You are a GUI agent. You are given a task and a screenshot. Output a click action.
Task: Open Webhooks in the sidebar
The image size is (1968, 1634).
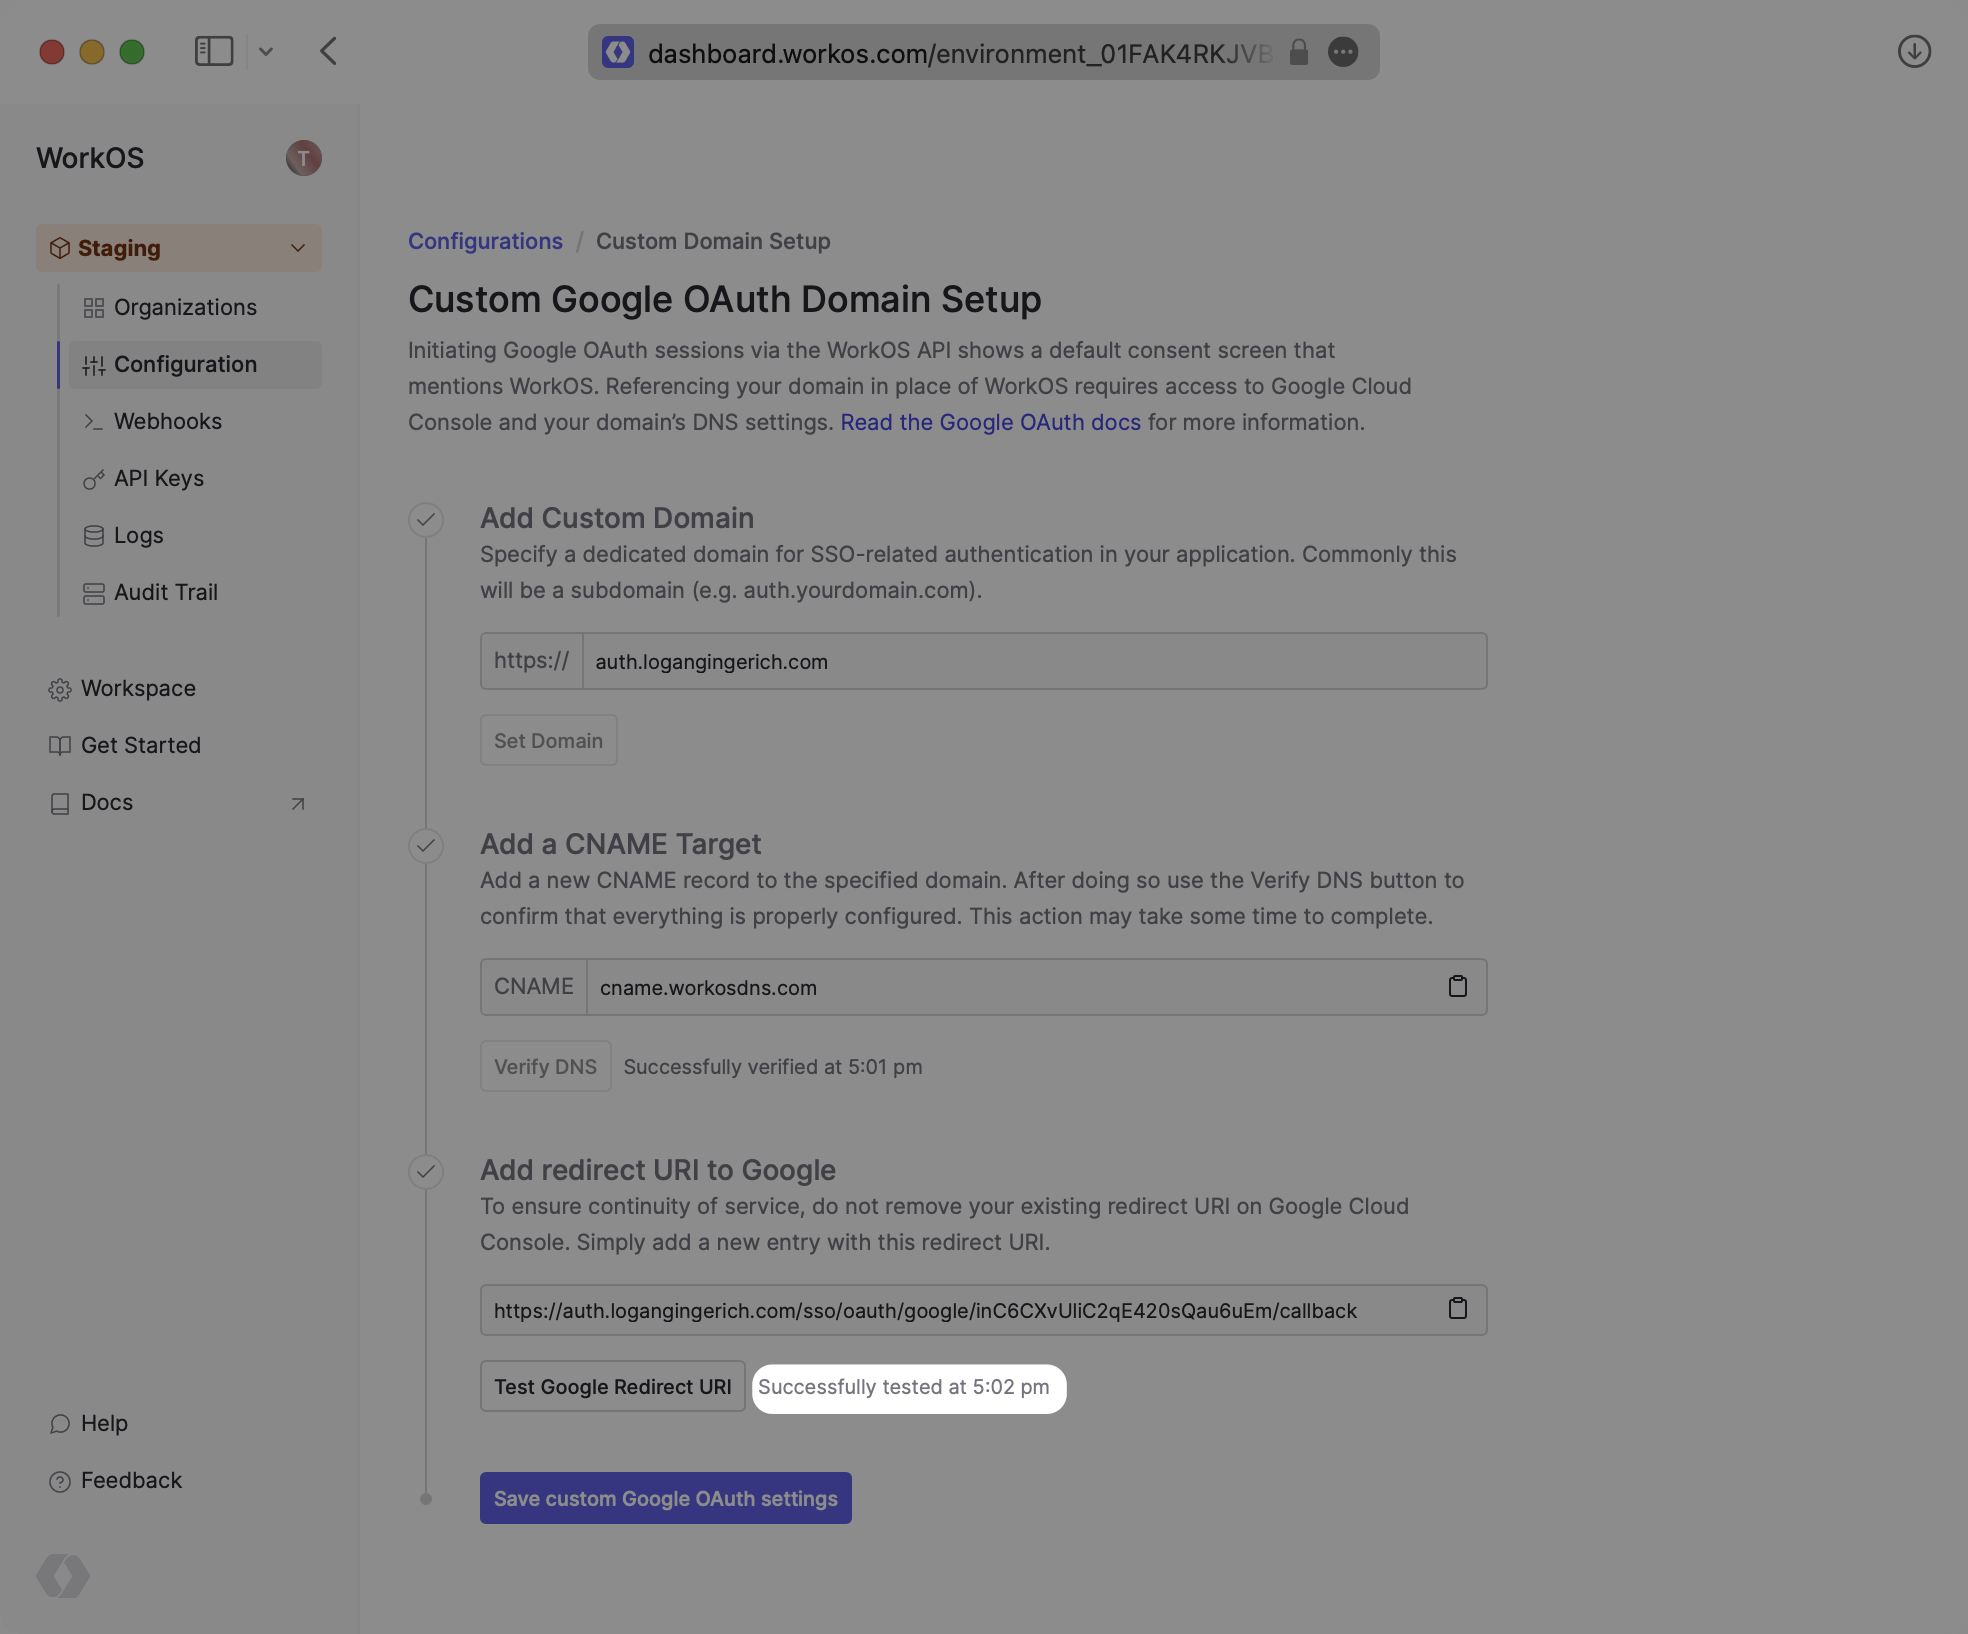coord(168,422)
